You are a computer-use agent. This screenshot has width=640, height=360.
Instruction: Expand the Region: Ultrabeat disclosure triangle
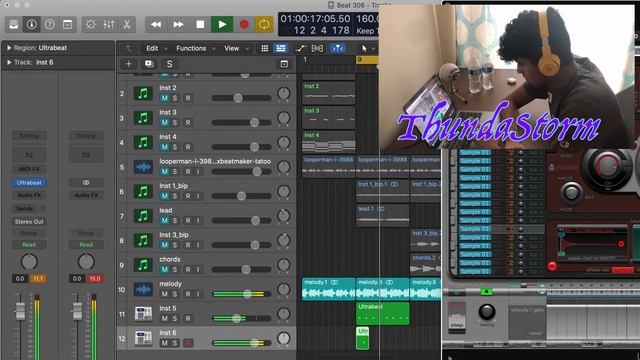(9, 48)
